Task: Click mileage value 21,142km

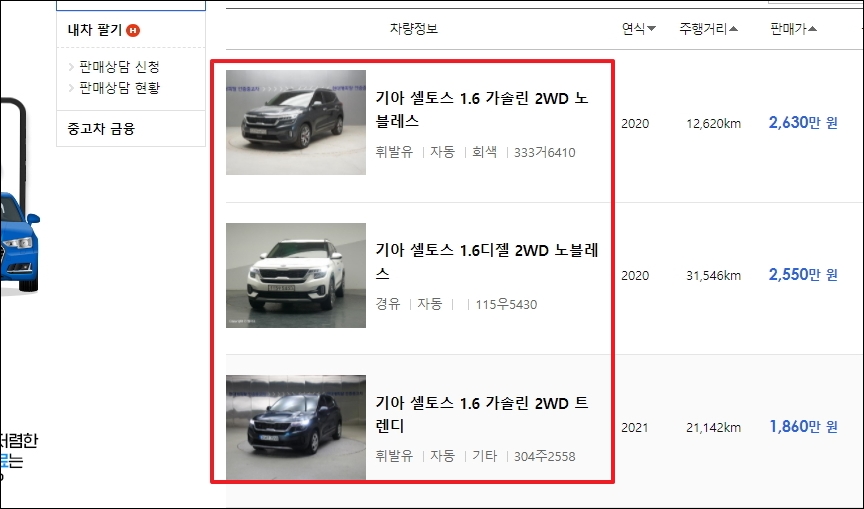Action: (x=714, y=428)
